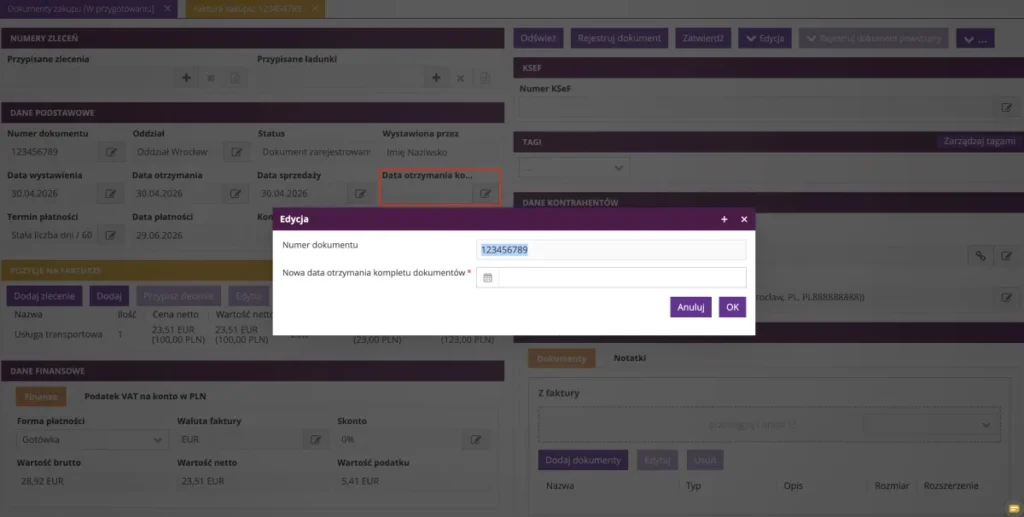Open the more actions "..." dropdown
Image resolution: width=1024 pixels, height=517 pixels.
click(975, 39)
